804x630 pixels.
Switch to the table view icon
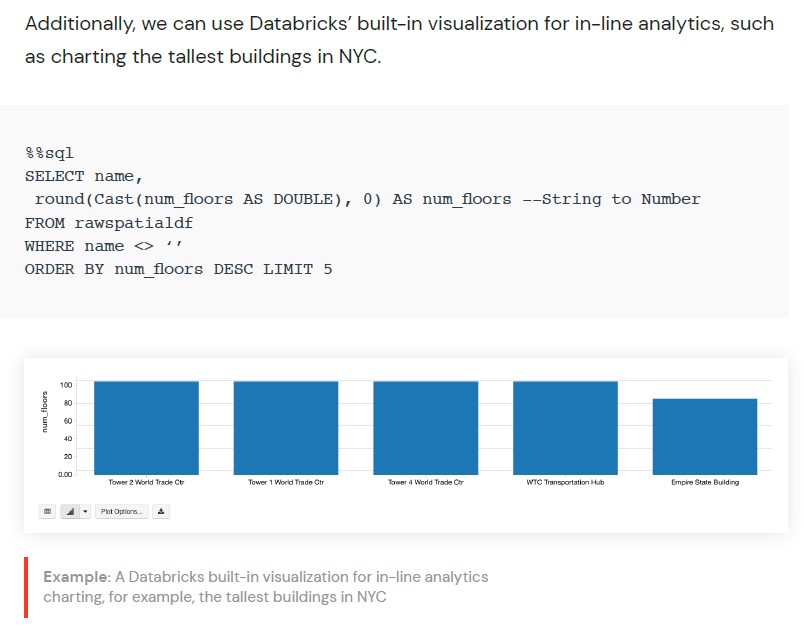coord(47,511)
